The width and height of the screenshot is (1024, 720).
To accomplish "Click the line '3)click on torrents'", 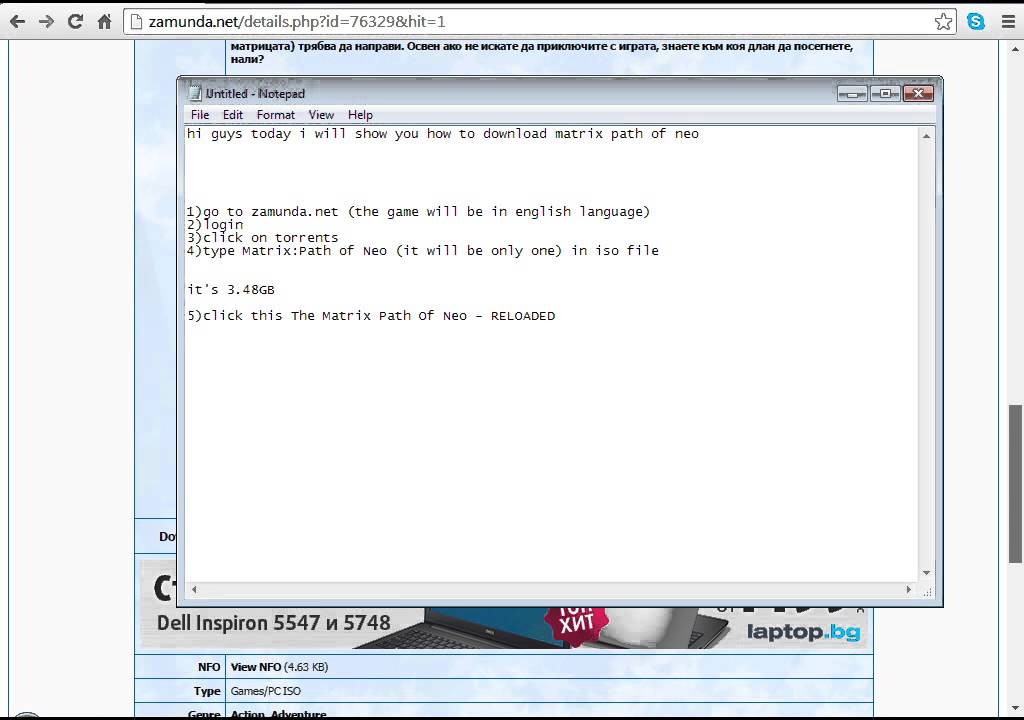I will click(263, 238).
